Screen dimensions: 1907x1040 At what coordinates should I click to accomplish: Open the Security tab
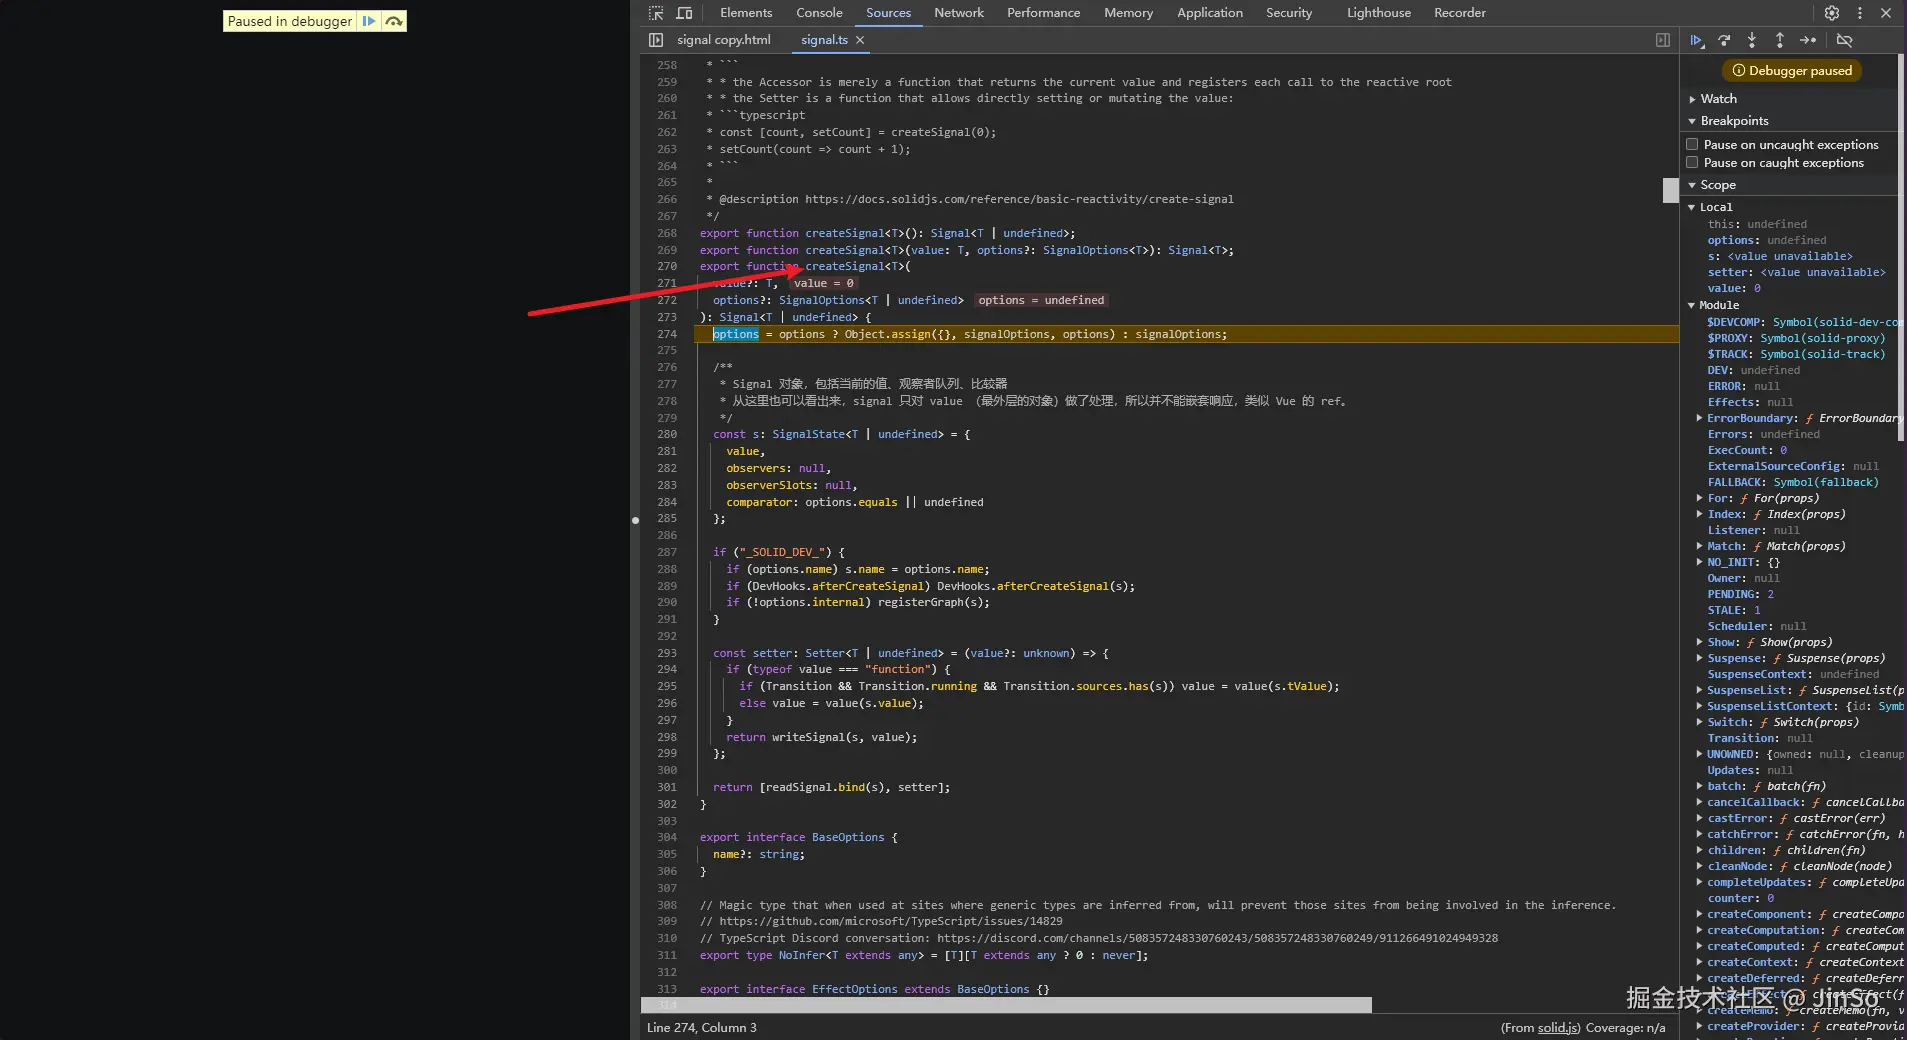click(x=1289, y=13)
